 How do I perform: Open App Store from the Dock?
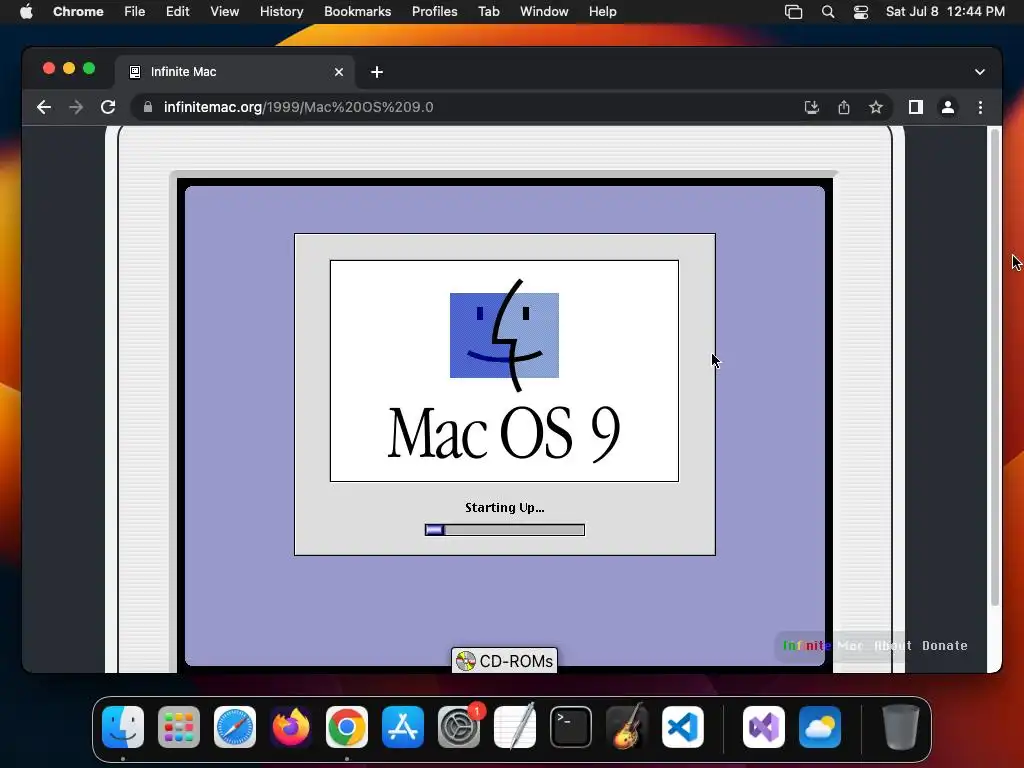pyautogui.click(x=403, y=727)
